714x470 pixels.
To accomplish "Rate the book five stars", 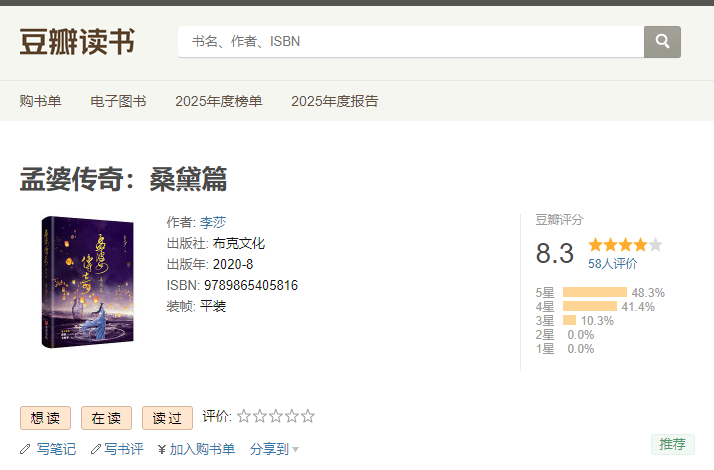I will pos(308,416).
